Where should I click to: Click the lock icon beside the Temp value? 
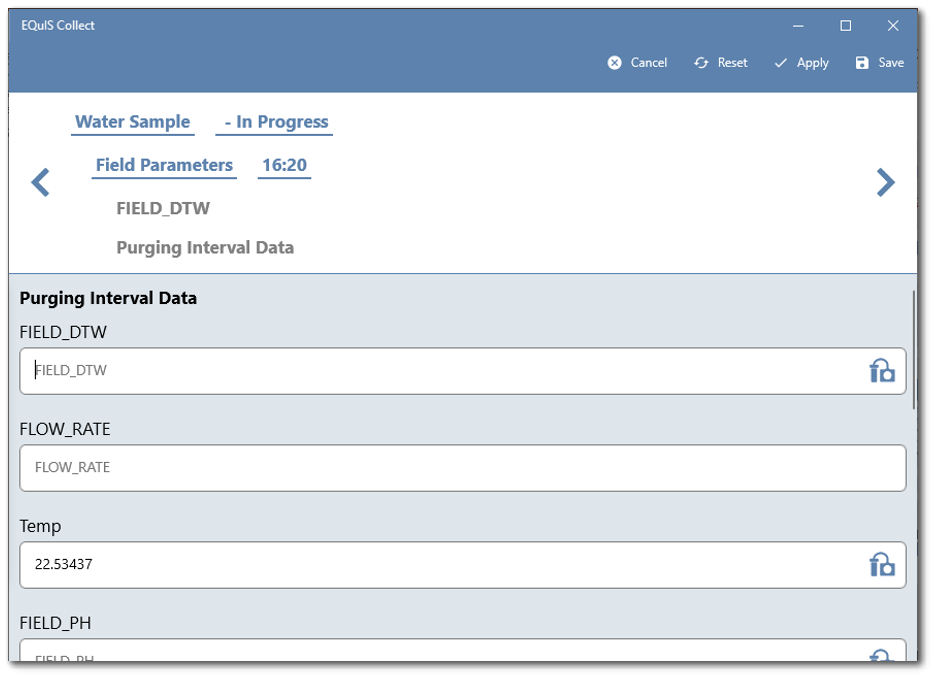(881, 564)
